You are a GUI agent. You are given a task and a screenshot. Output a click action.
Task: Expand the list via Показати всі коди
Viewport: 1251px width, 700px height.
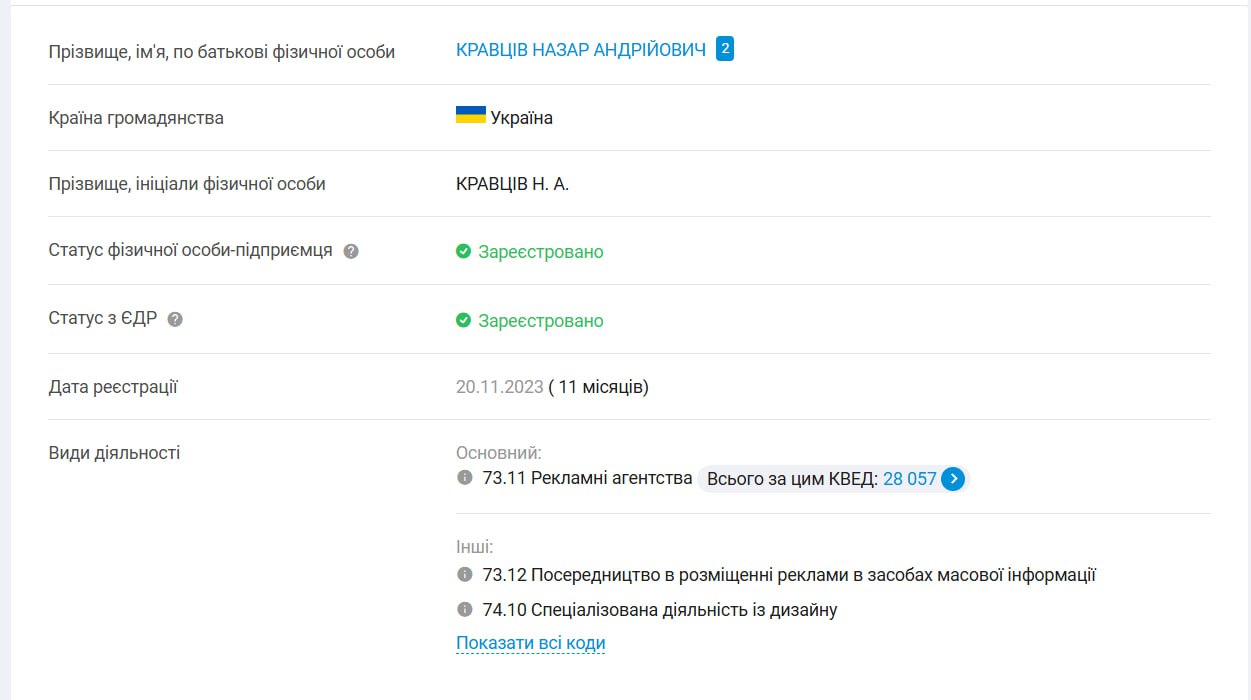pyautogui.click(x=531, y=643)
